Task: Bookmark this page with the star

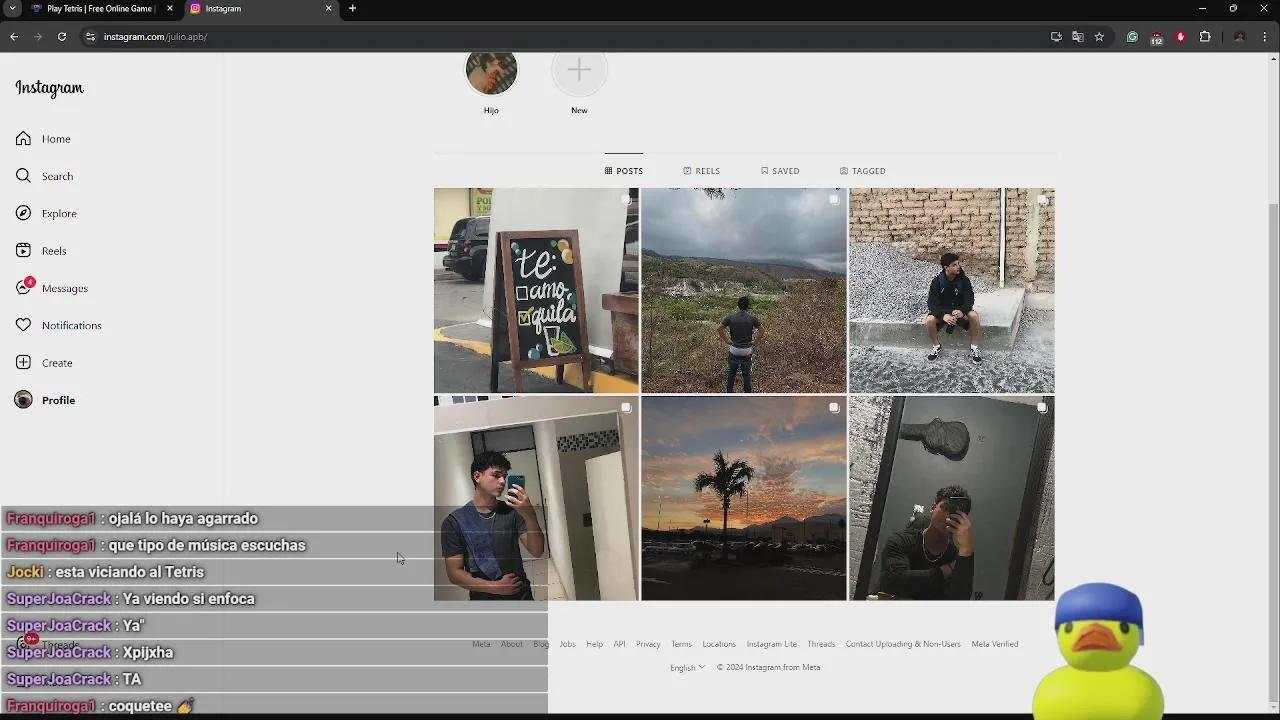Action: (1099, 37)
